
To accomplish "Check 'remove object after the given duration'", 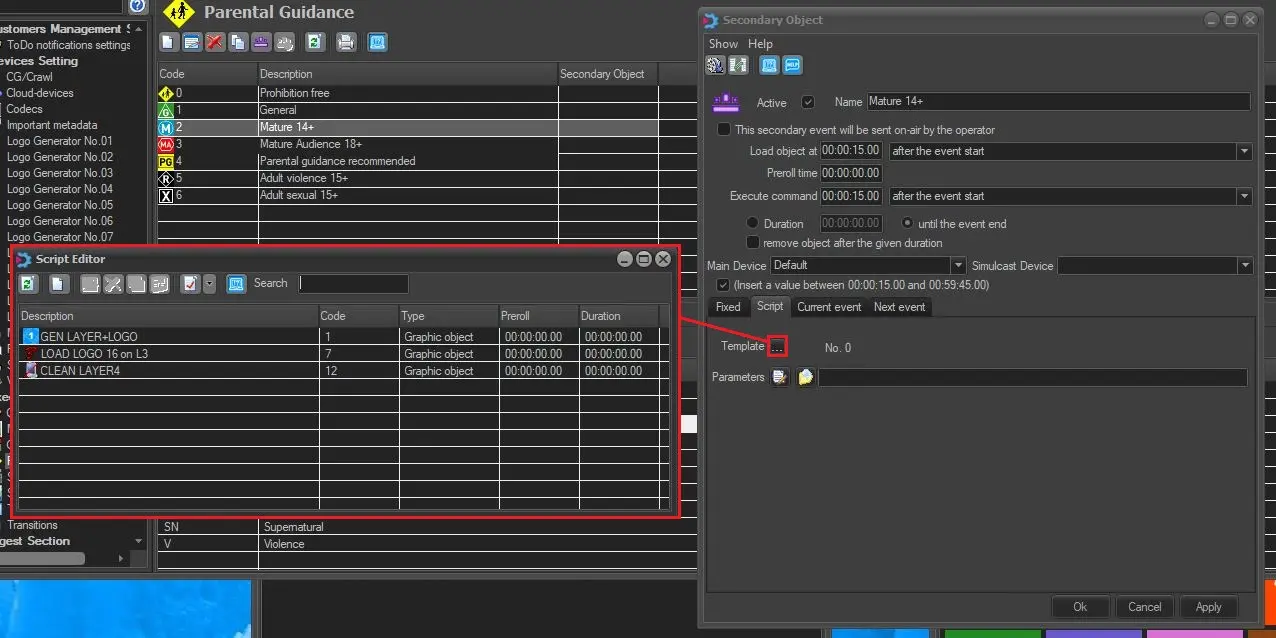I will [753, 243].
